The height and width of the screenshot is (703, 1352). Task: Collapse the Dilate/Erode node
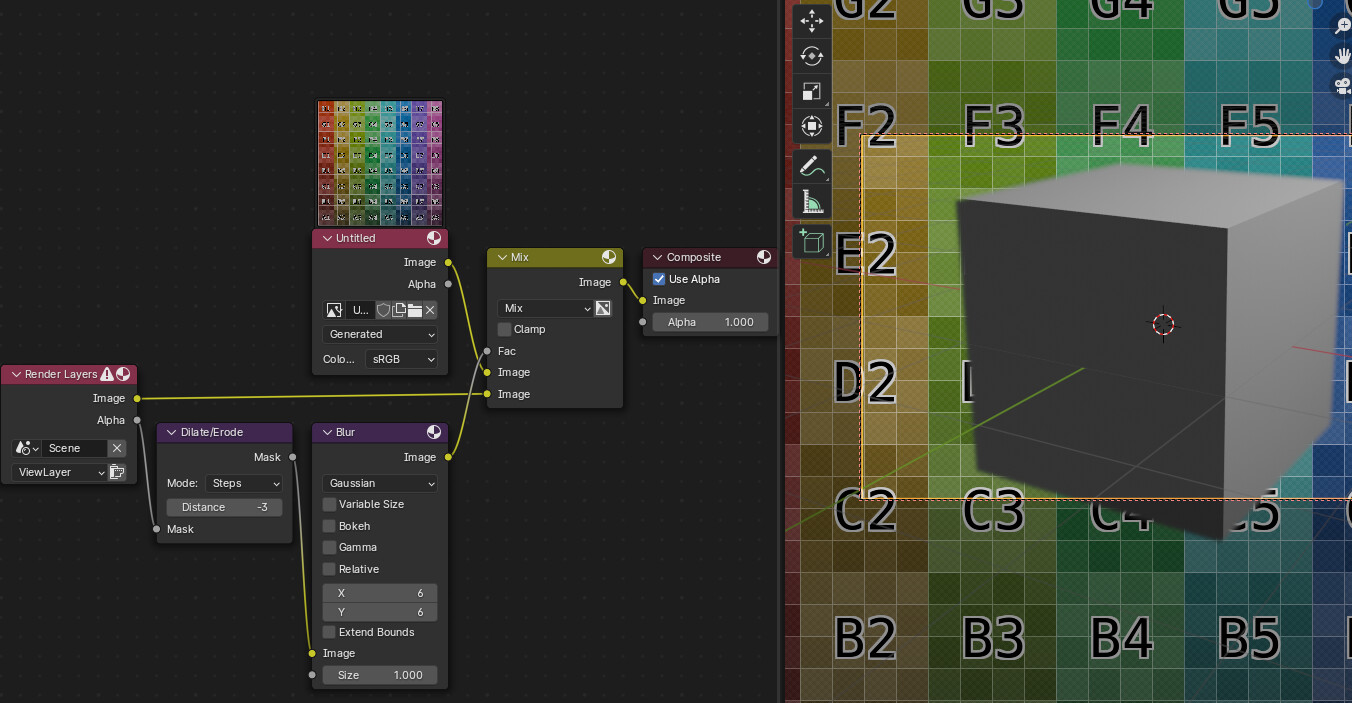click(x=172, y=432)
